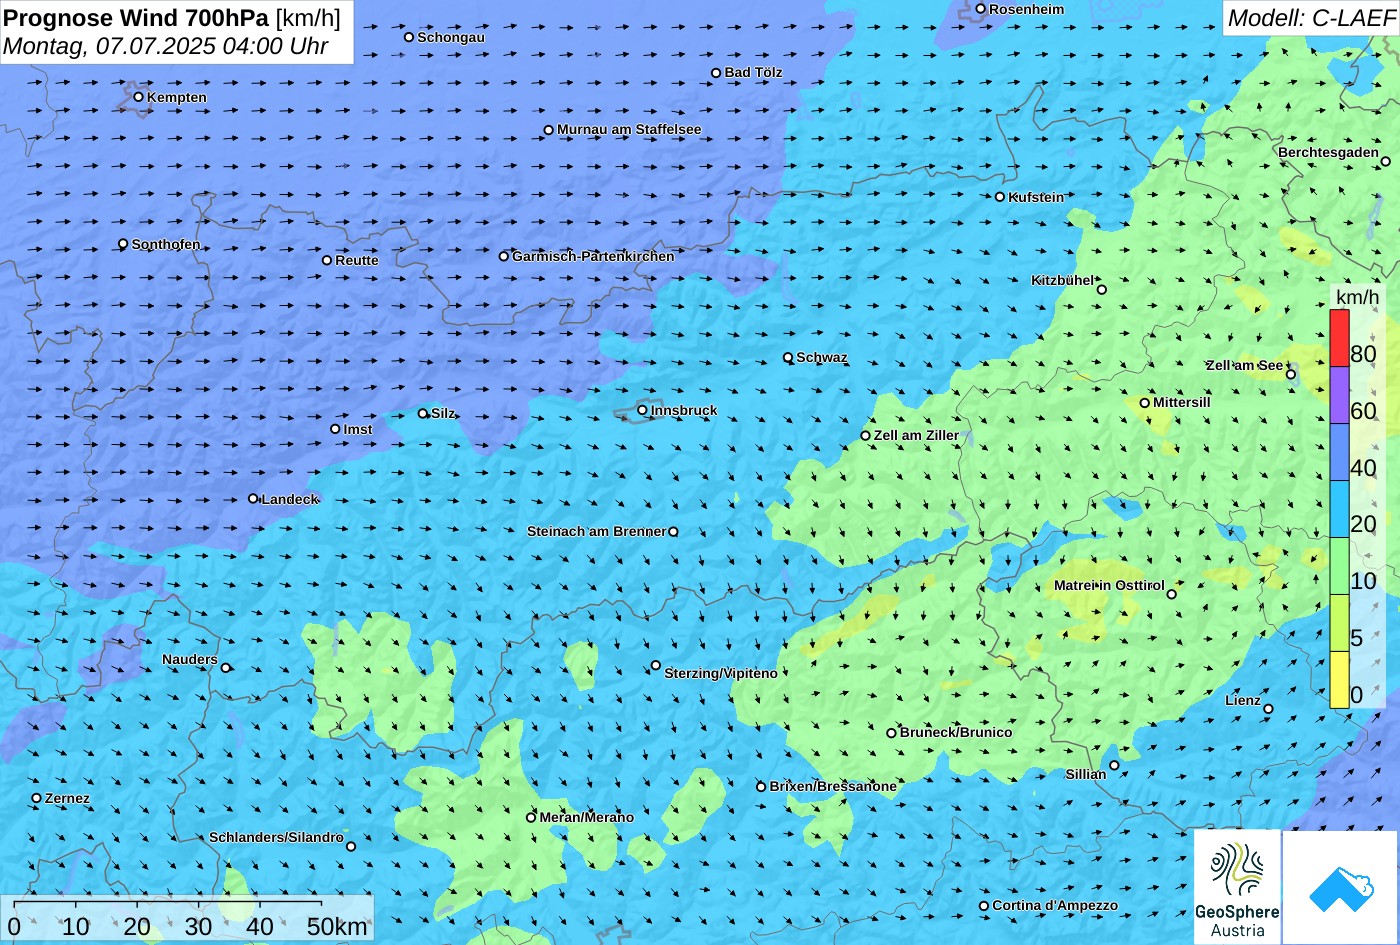
Task: Click the Meran/Merano location dot
Action: click(x=531, y=817)
